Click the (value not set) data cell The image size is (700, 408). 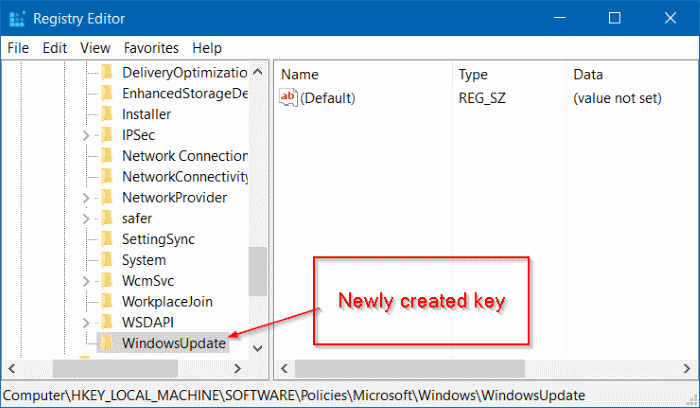(617, 98)
